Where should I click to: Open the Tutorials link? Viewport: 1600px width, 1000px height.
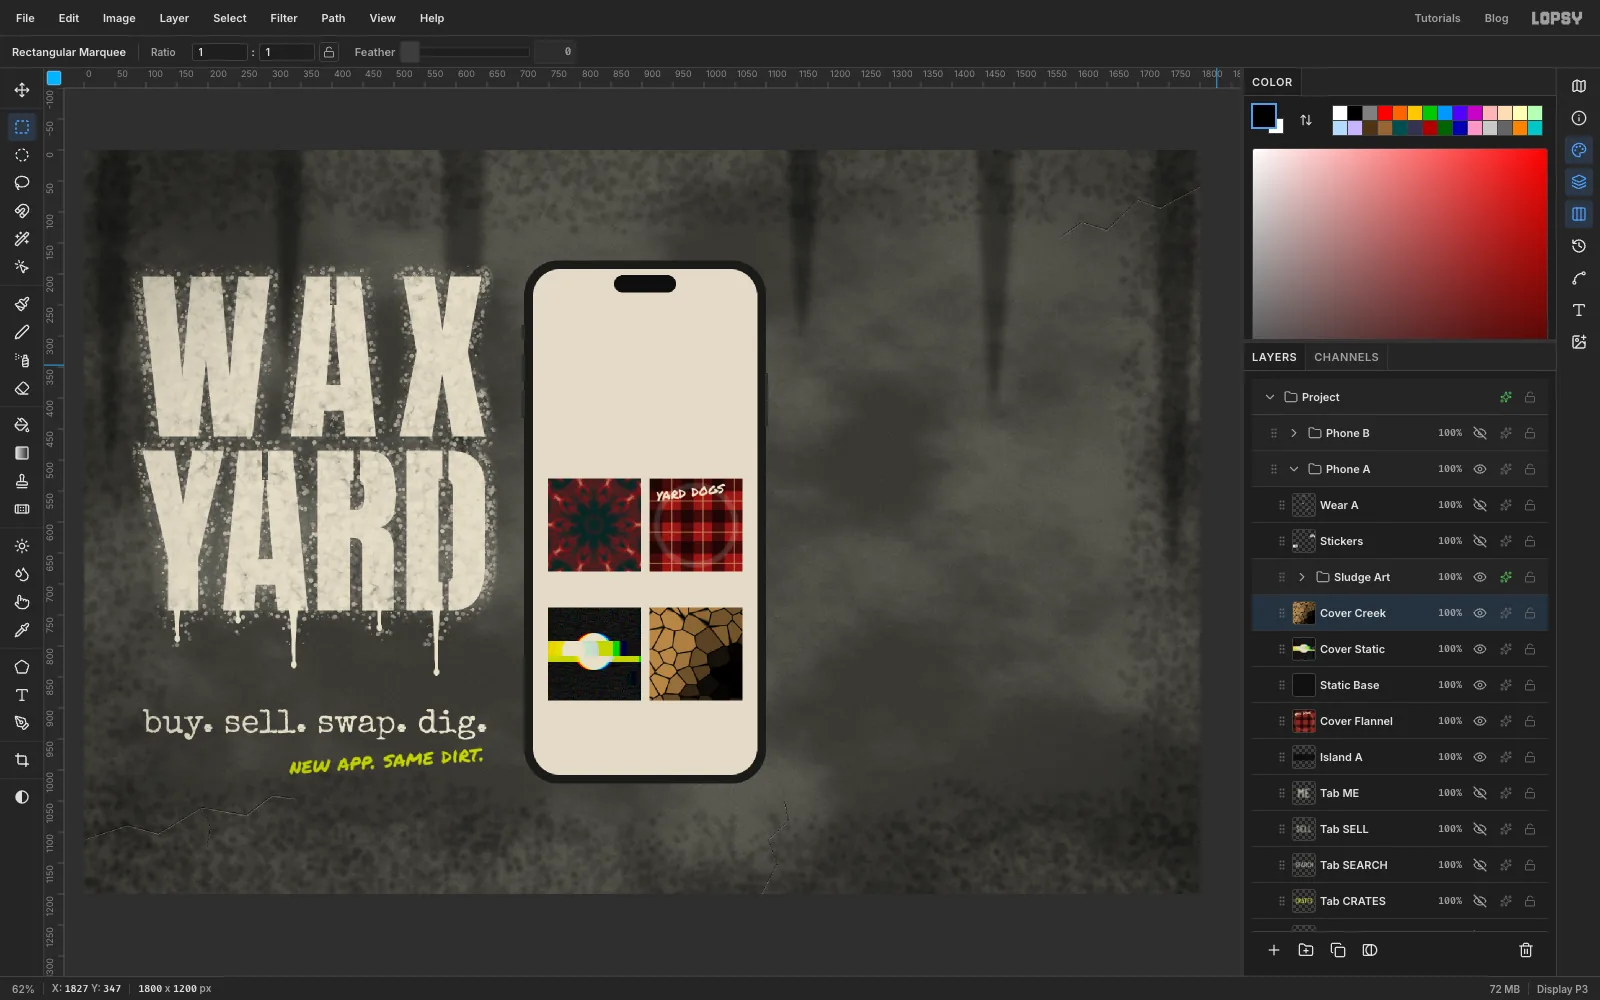[1437, 18]
